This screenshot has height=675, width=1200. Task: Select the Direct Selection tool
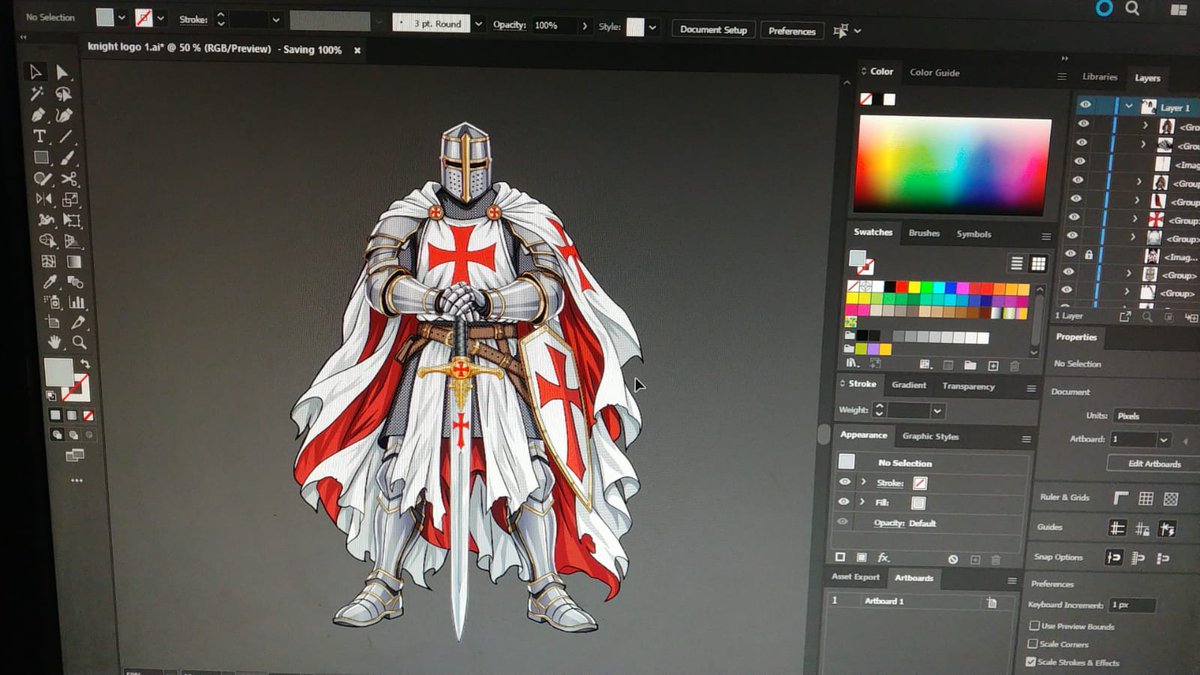pos(62,72)
